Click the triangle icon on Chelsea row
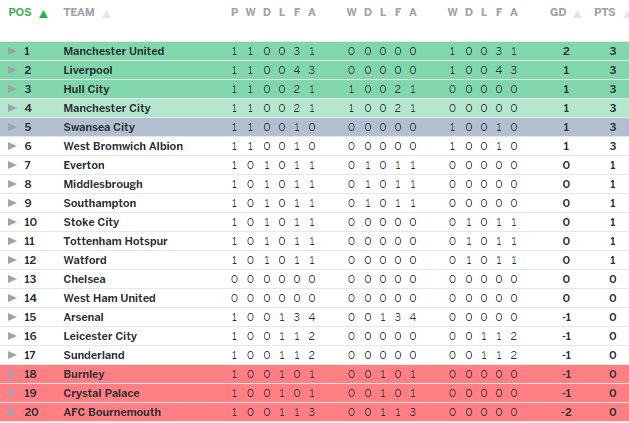629x423 pixels. (12, 279)
